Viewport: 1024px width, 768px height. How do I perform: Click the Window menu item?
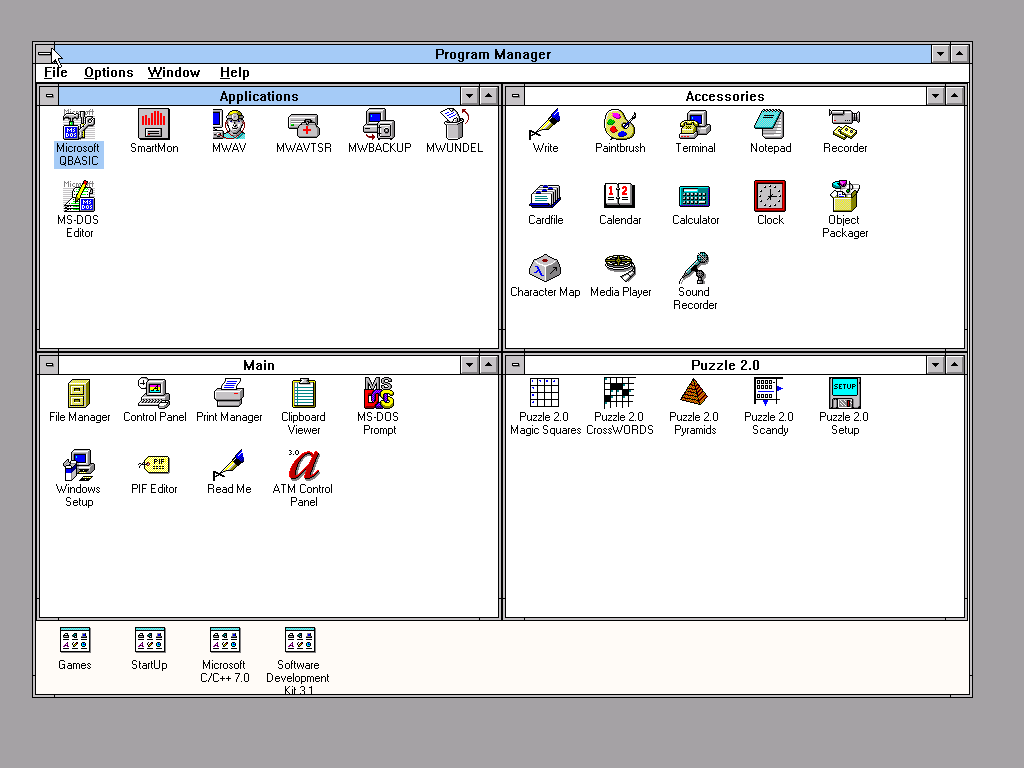pyautogui.click(x=174, y=72)
